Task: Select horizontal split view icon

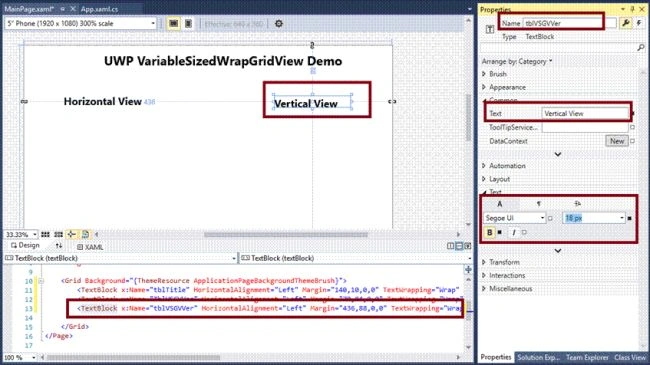Action: (459, 246)
